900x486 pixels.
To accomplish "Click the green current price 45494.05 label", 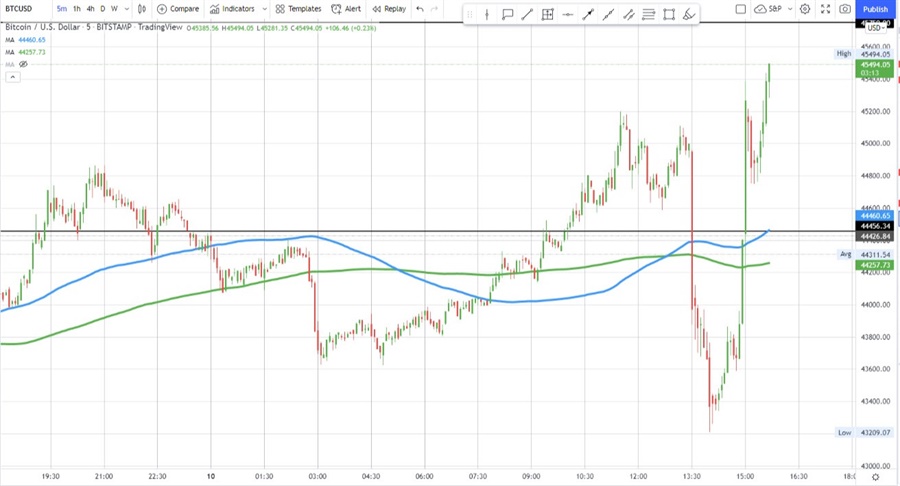I will tap(875, 68).
